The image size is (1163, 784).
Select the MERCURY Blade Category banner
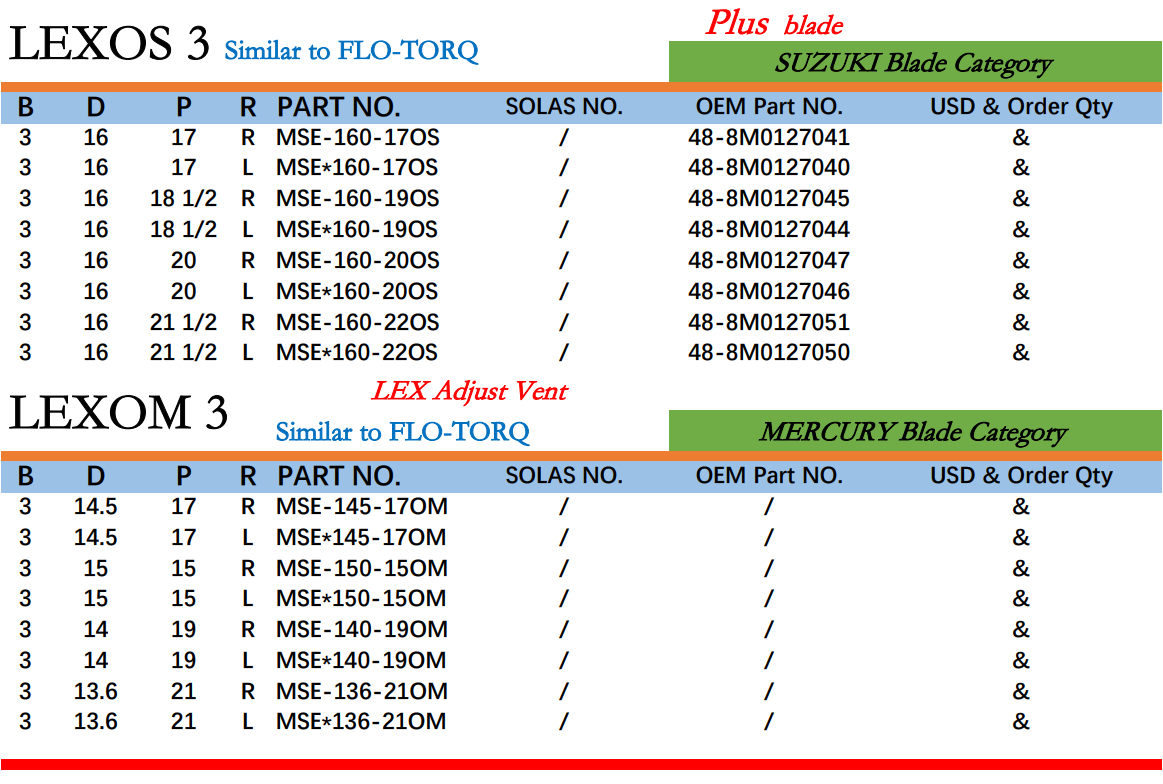pyautogui.click(x=915, y=431)
